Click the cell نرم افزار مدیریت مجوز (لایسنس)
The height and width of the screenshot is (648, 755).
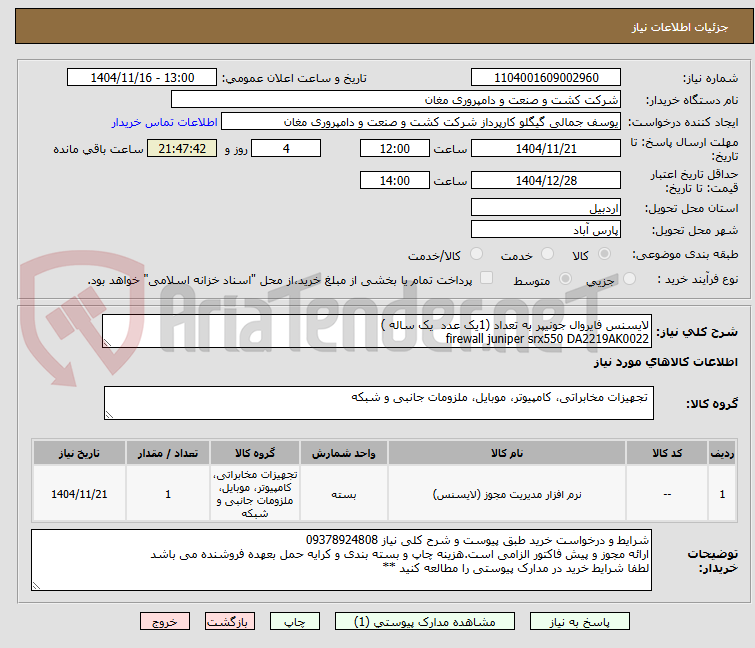tap(507, 494)
